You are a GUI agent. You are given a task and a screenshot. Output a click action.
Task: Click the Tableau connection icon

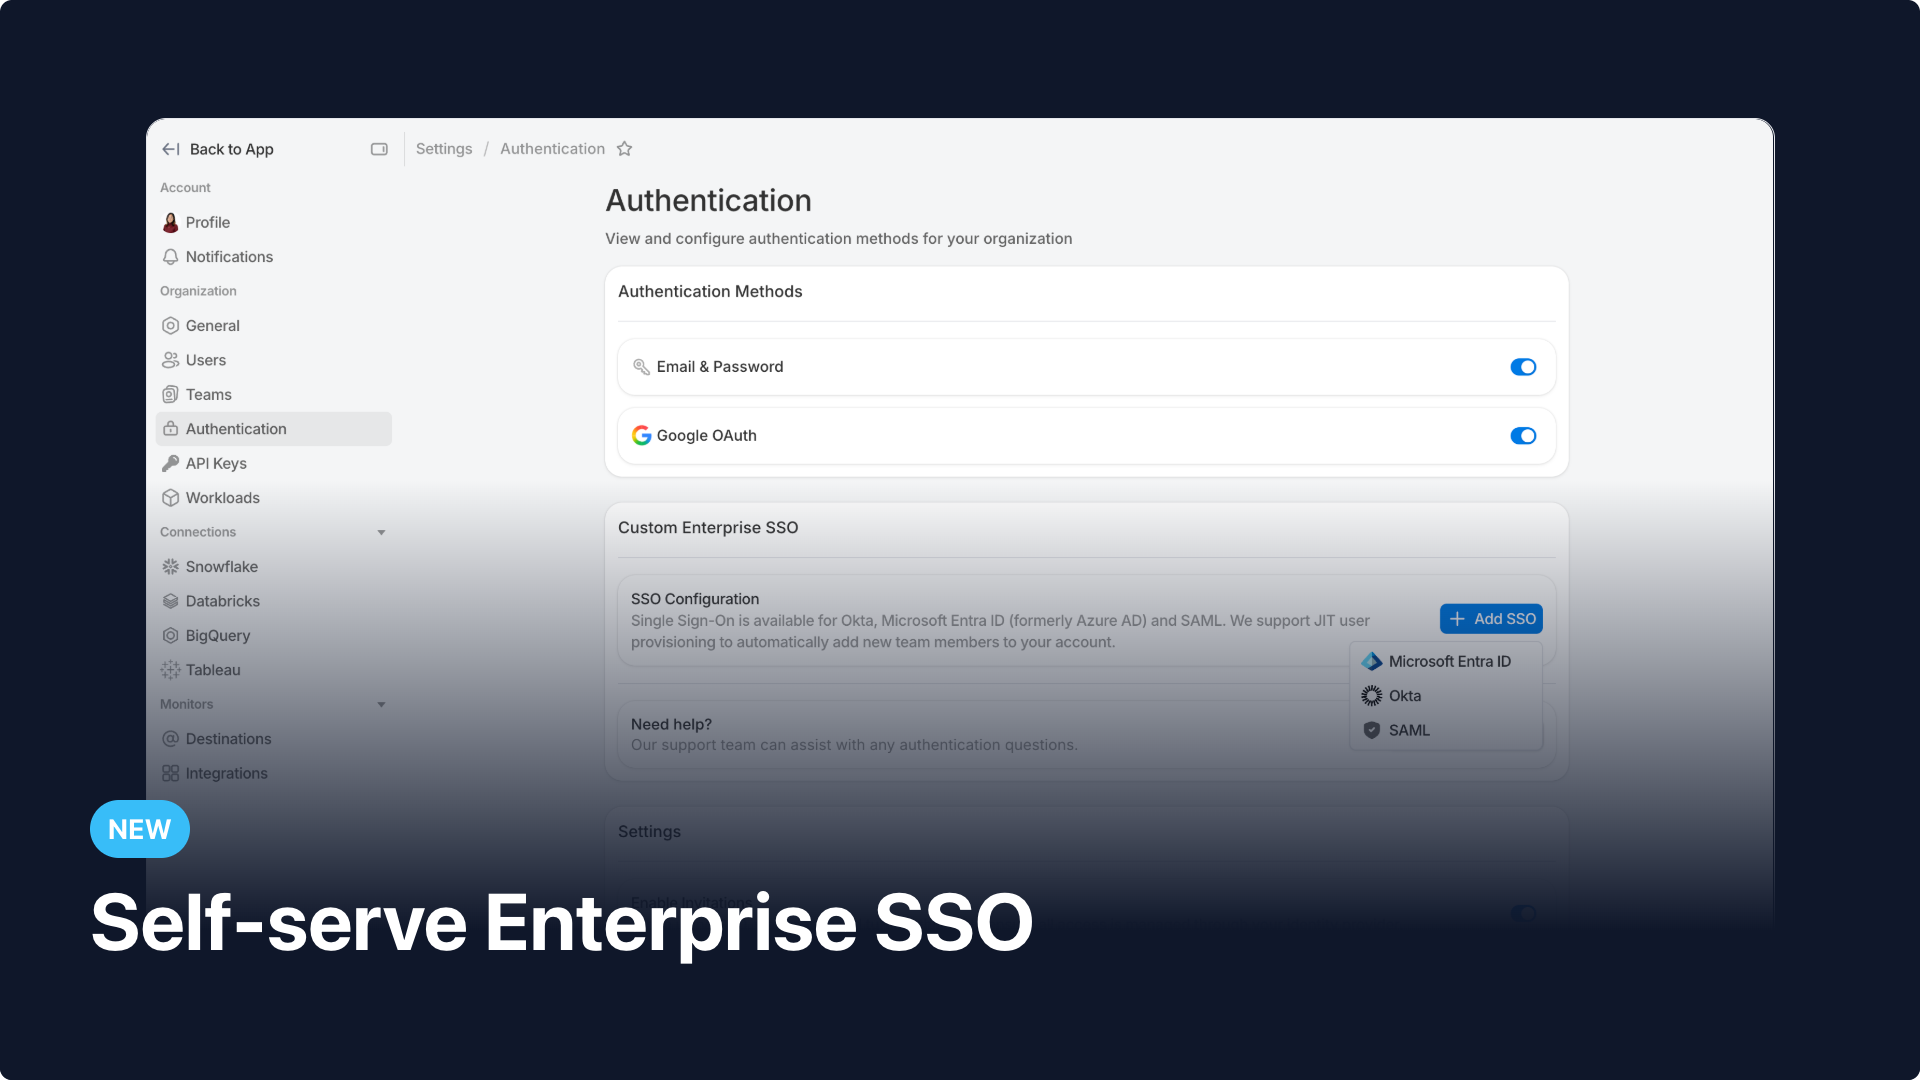point(171,670)
